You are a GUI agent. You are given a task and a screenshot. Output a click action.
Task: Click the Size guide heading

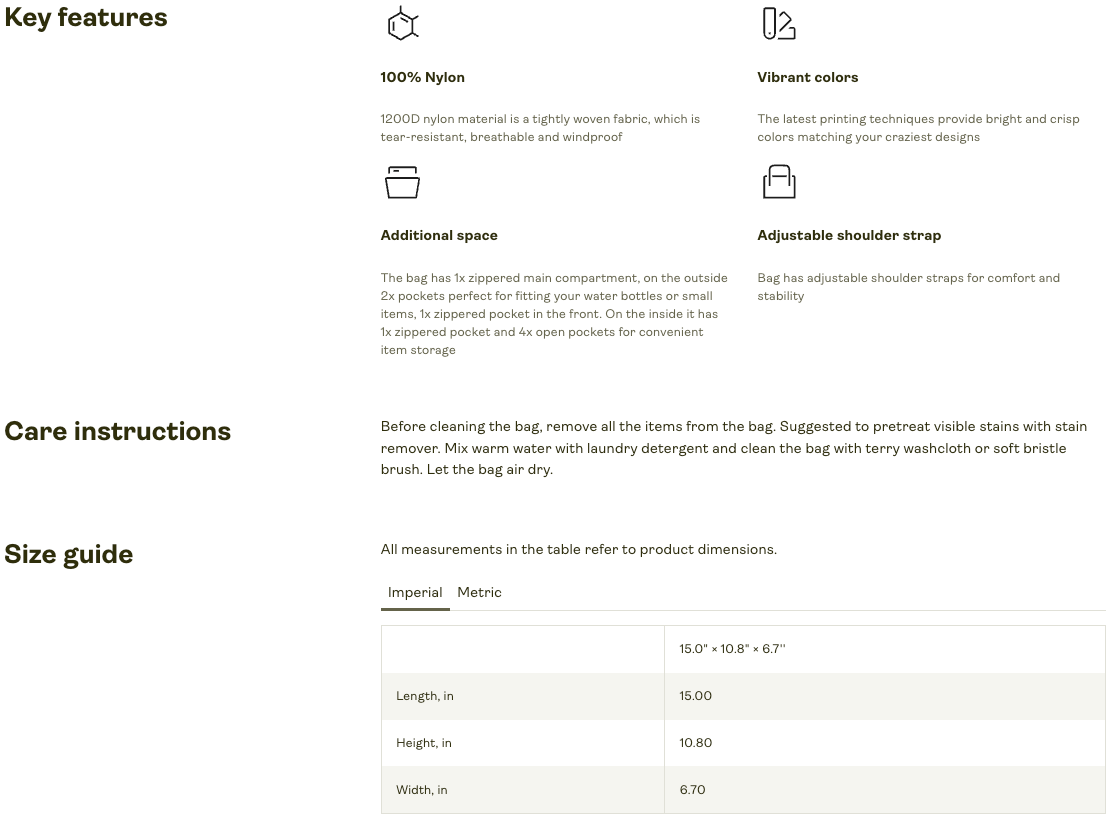69,555
